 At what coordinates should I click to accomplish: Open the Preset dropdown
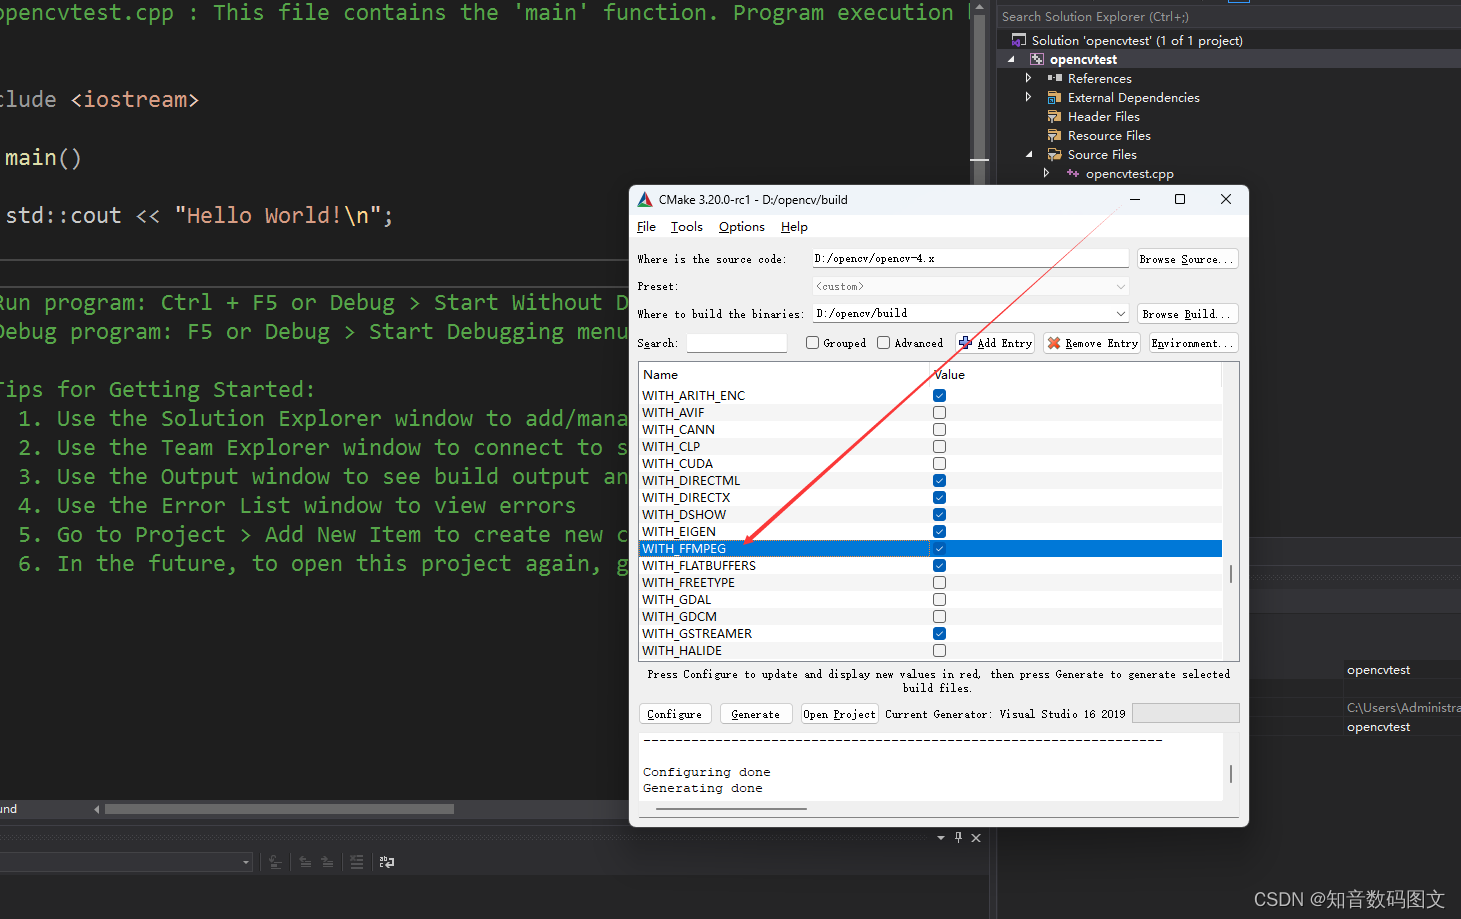[x=1119, y=286]
